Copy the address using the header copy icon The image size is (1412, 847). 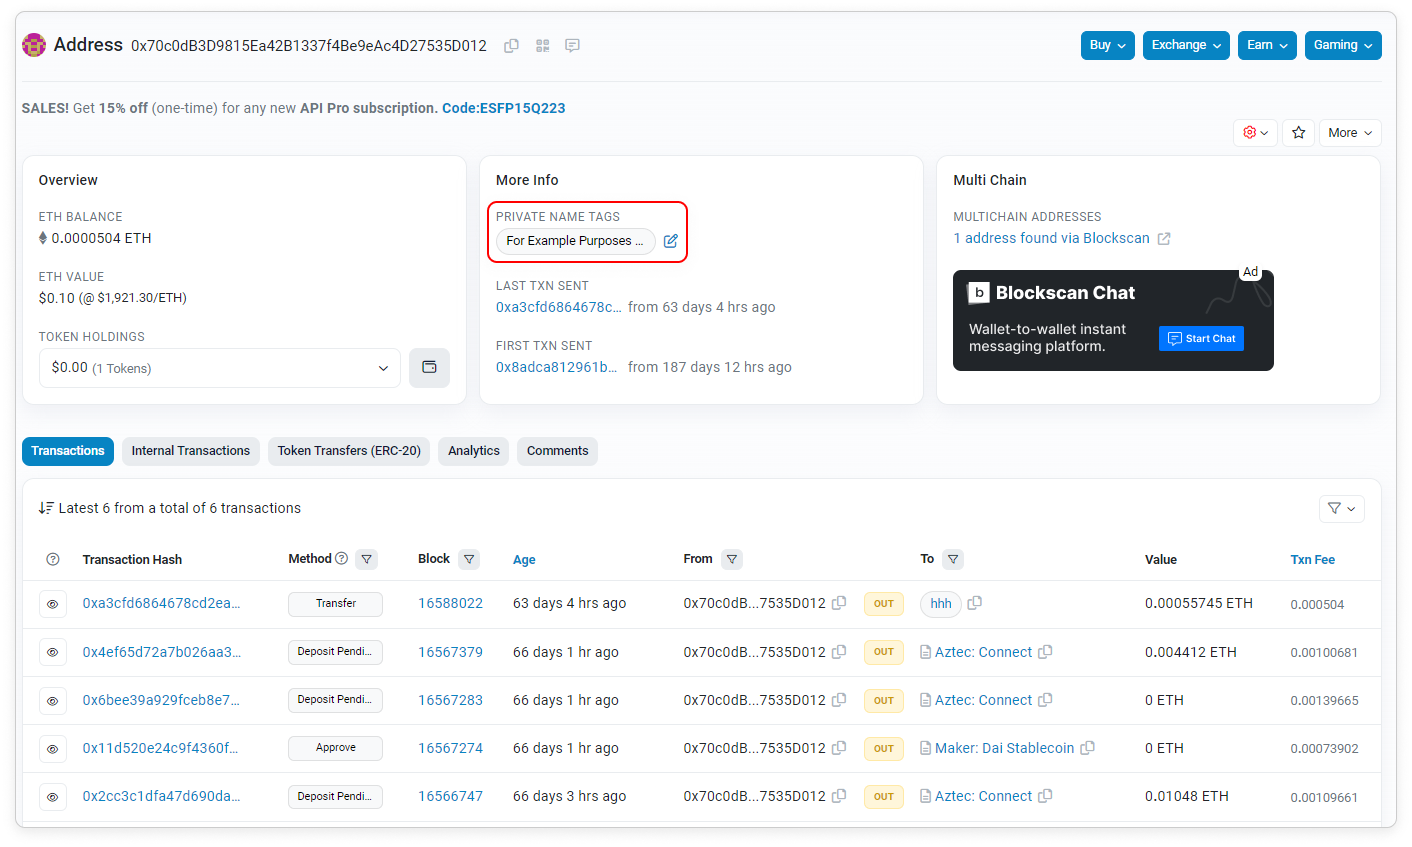(x=511, y=46)
